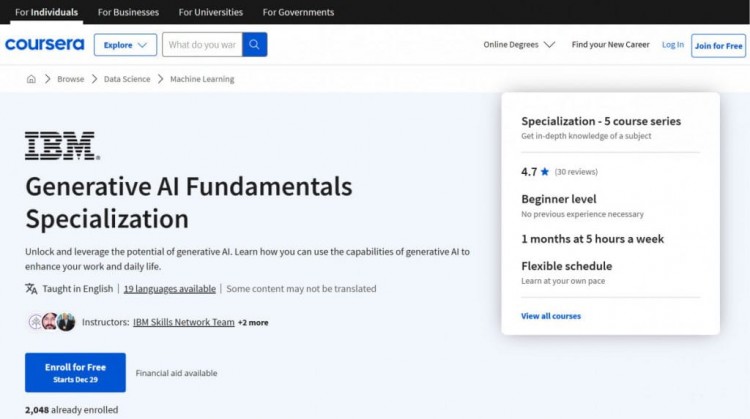750x419 pixels.
Task: Click the Join for Free button
Action: click(718, 45)
